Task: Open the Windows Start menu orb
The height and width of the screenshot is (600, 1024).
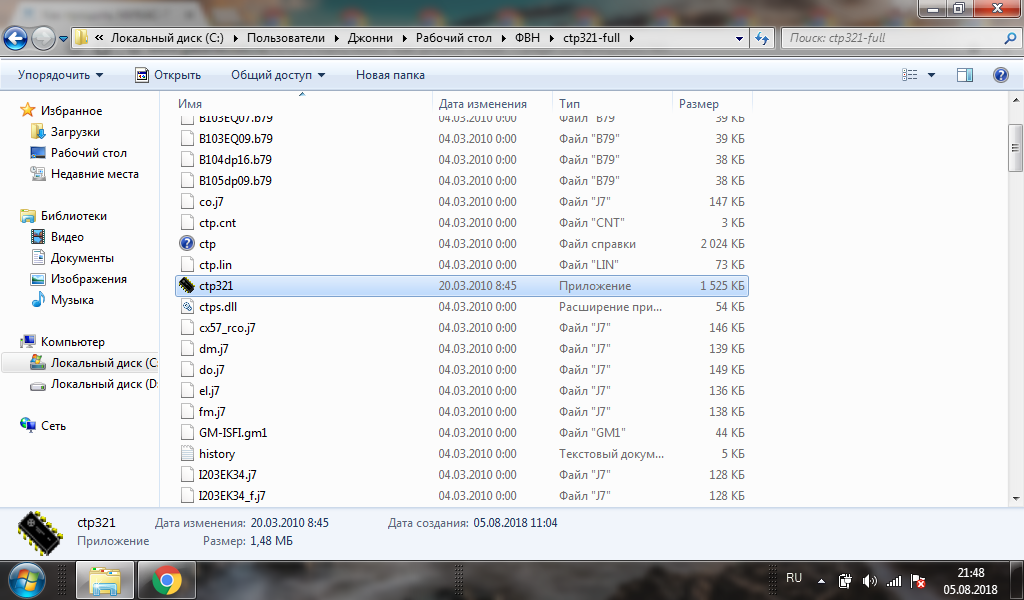Action: [x=27, y=579]
